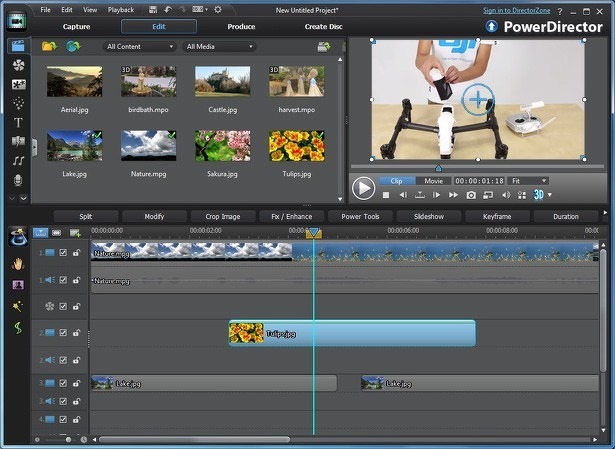Open the Fit zoom dropdown
Screen dimensions: 615x449
pyautogui.click(x=528, y=181)
